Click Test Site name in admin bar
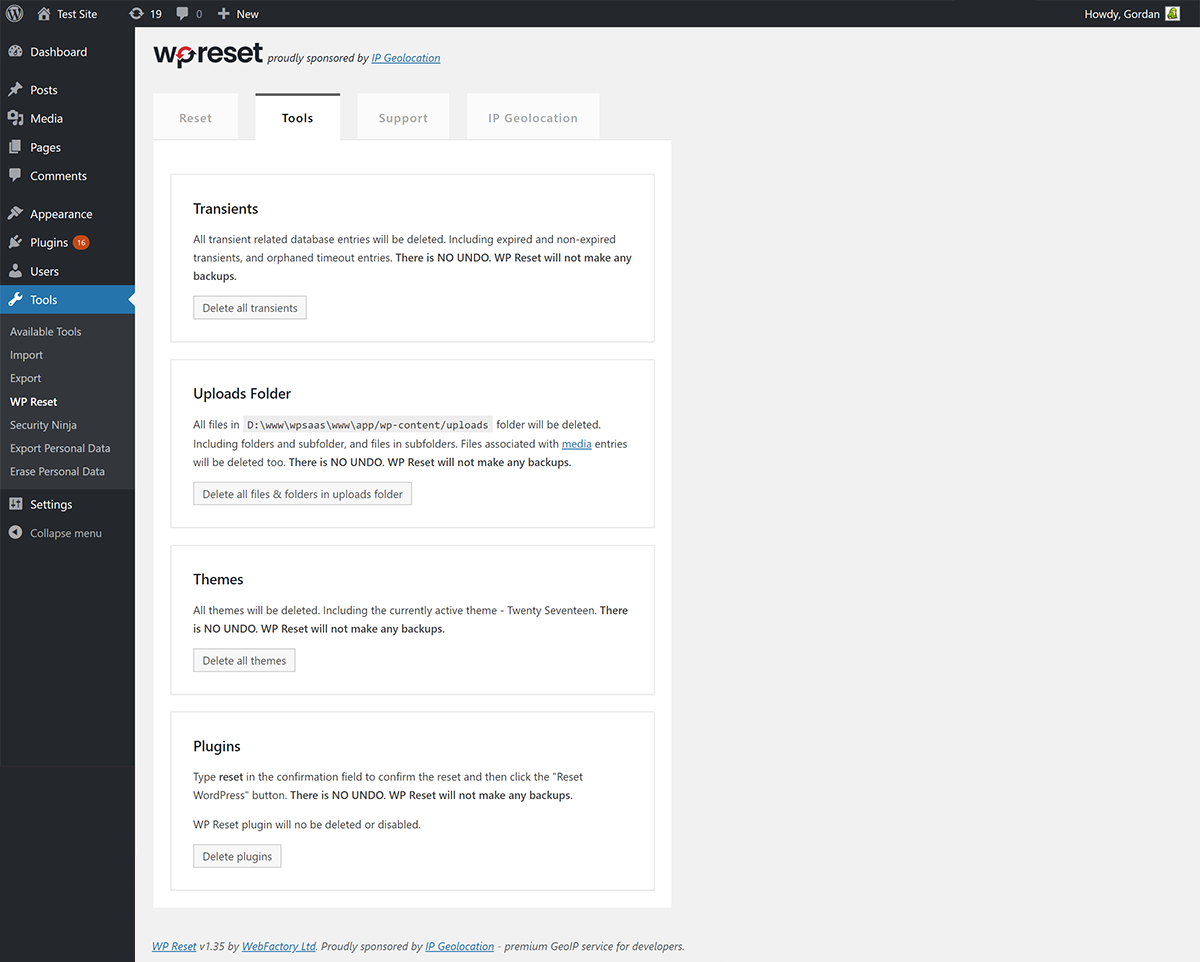 click(77, 14)
